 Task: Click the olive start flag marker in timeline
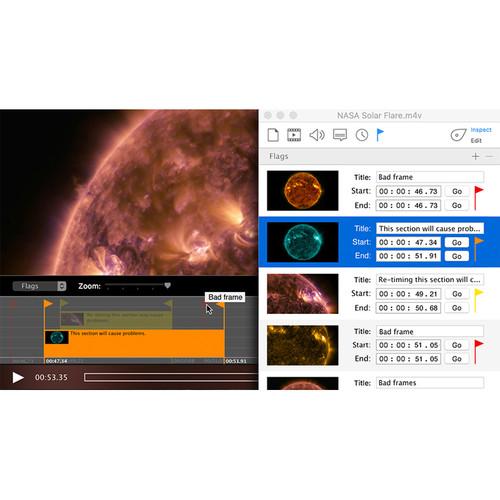tap(64, 303)
